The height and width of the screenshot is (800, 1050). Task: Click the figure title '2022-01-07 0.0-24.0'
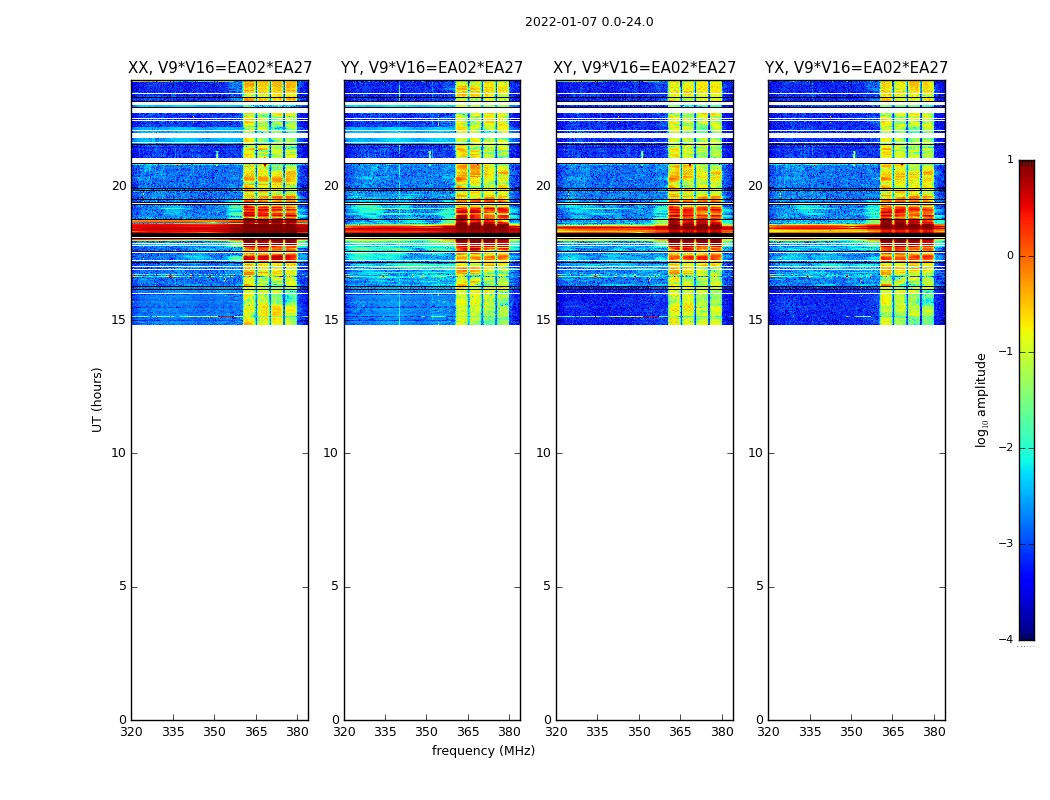pyautogui.click(x=589, y=22)
